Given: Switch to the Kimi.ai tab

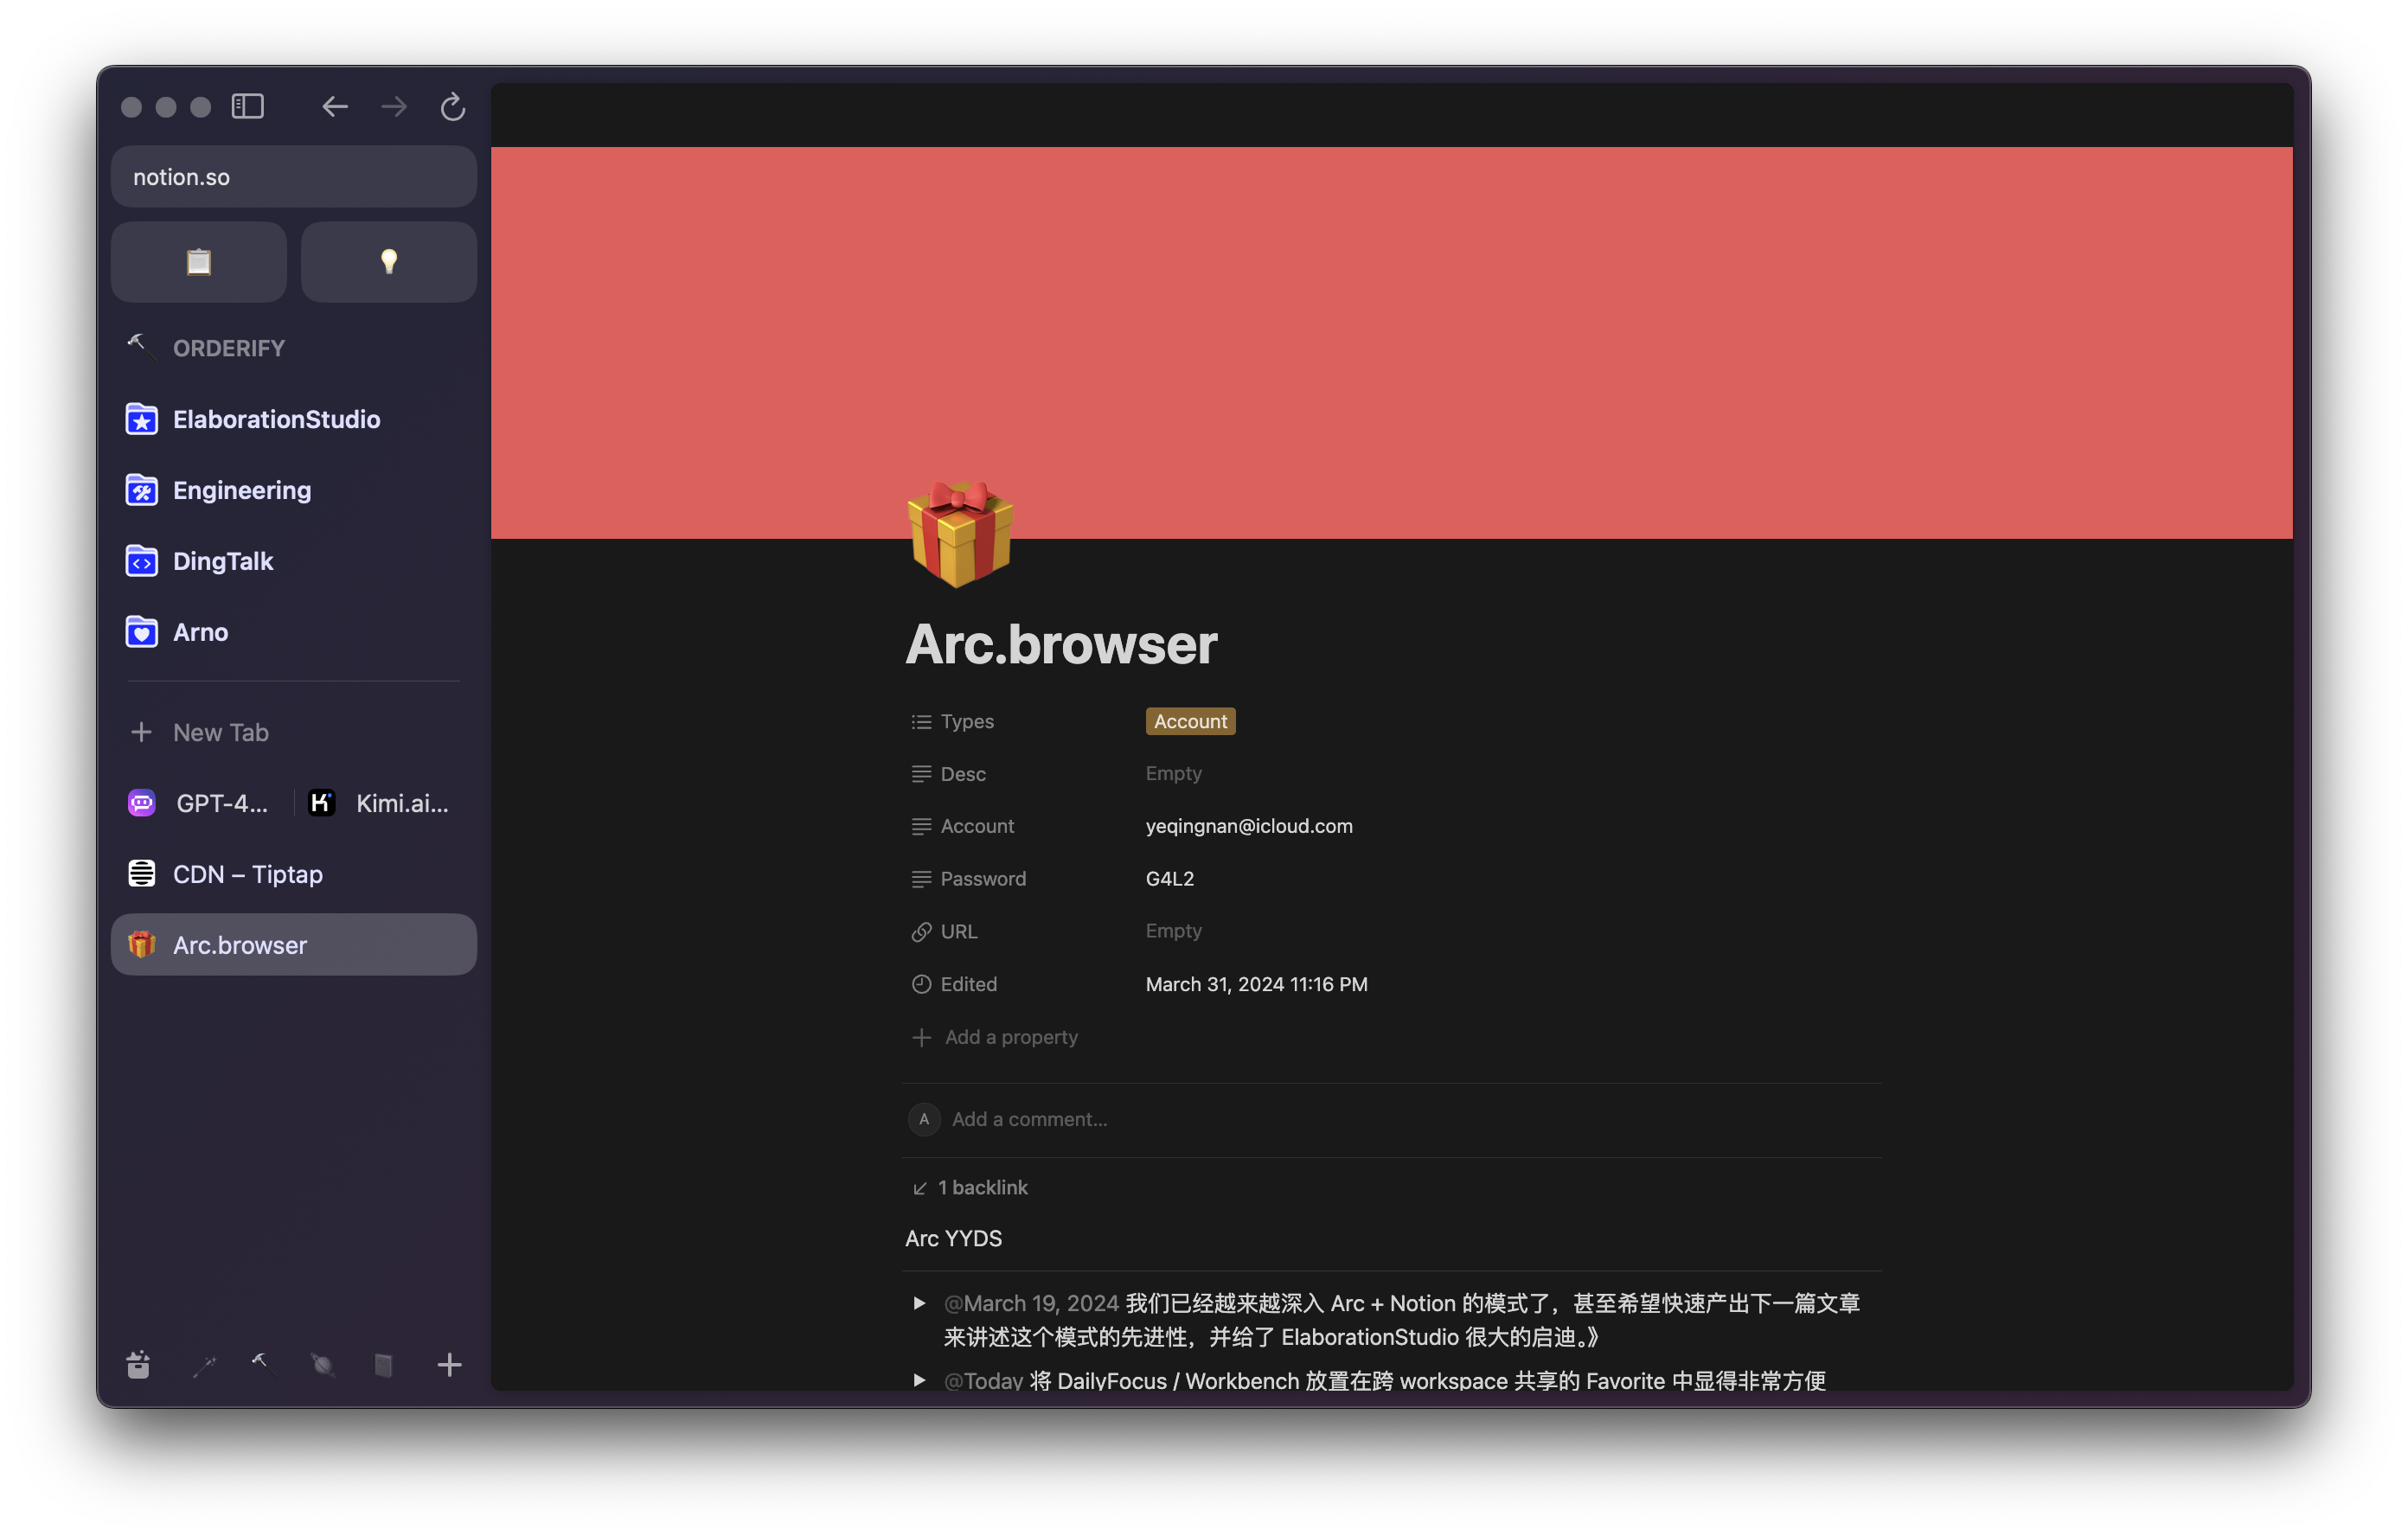Looking at the screenshot, I should 382,803.
